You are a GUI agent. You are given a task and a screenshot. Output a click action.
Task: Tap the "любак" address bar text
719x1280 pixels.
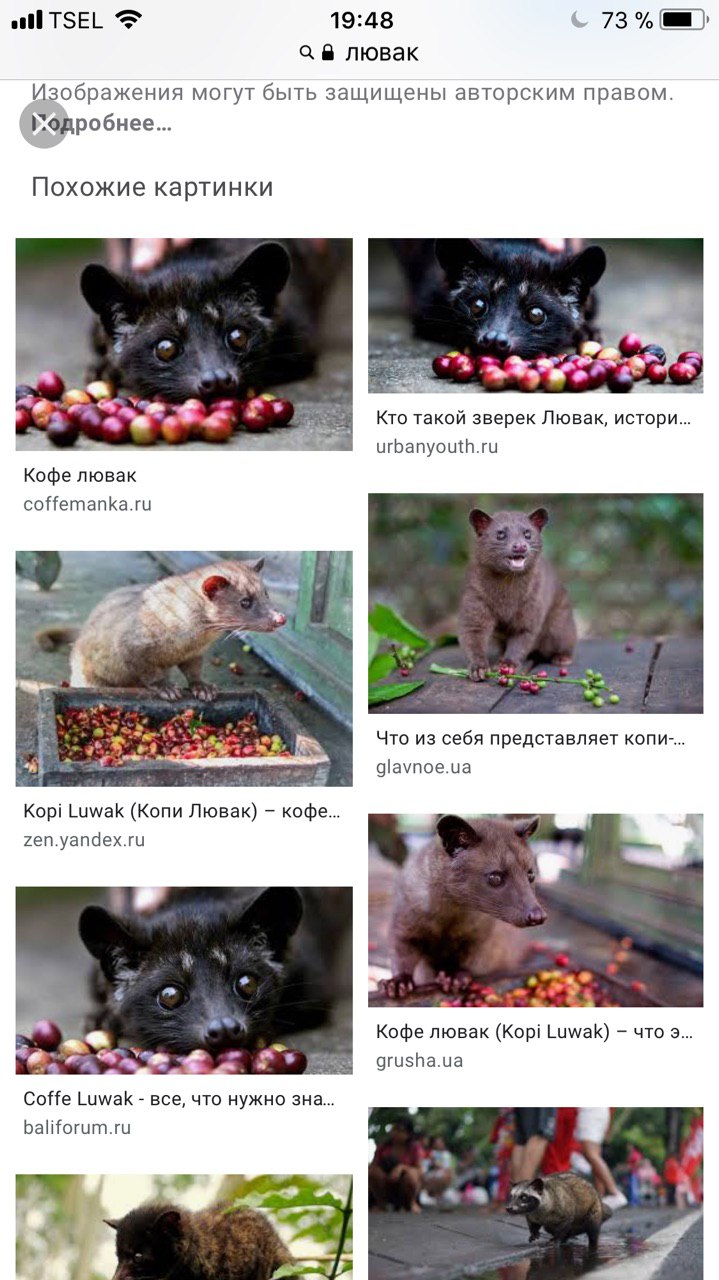pos(382,53)
